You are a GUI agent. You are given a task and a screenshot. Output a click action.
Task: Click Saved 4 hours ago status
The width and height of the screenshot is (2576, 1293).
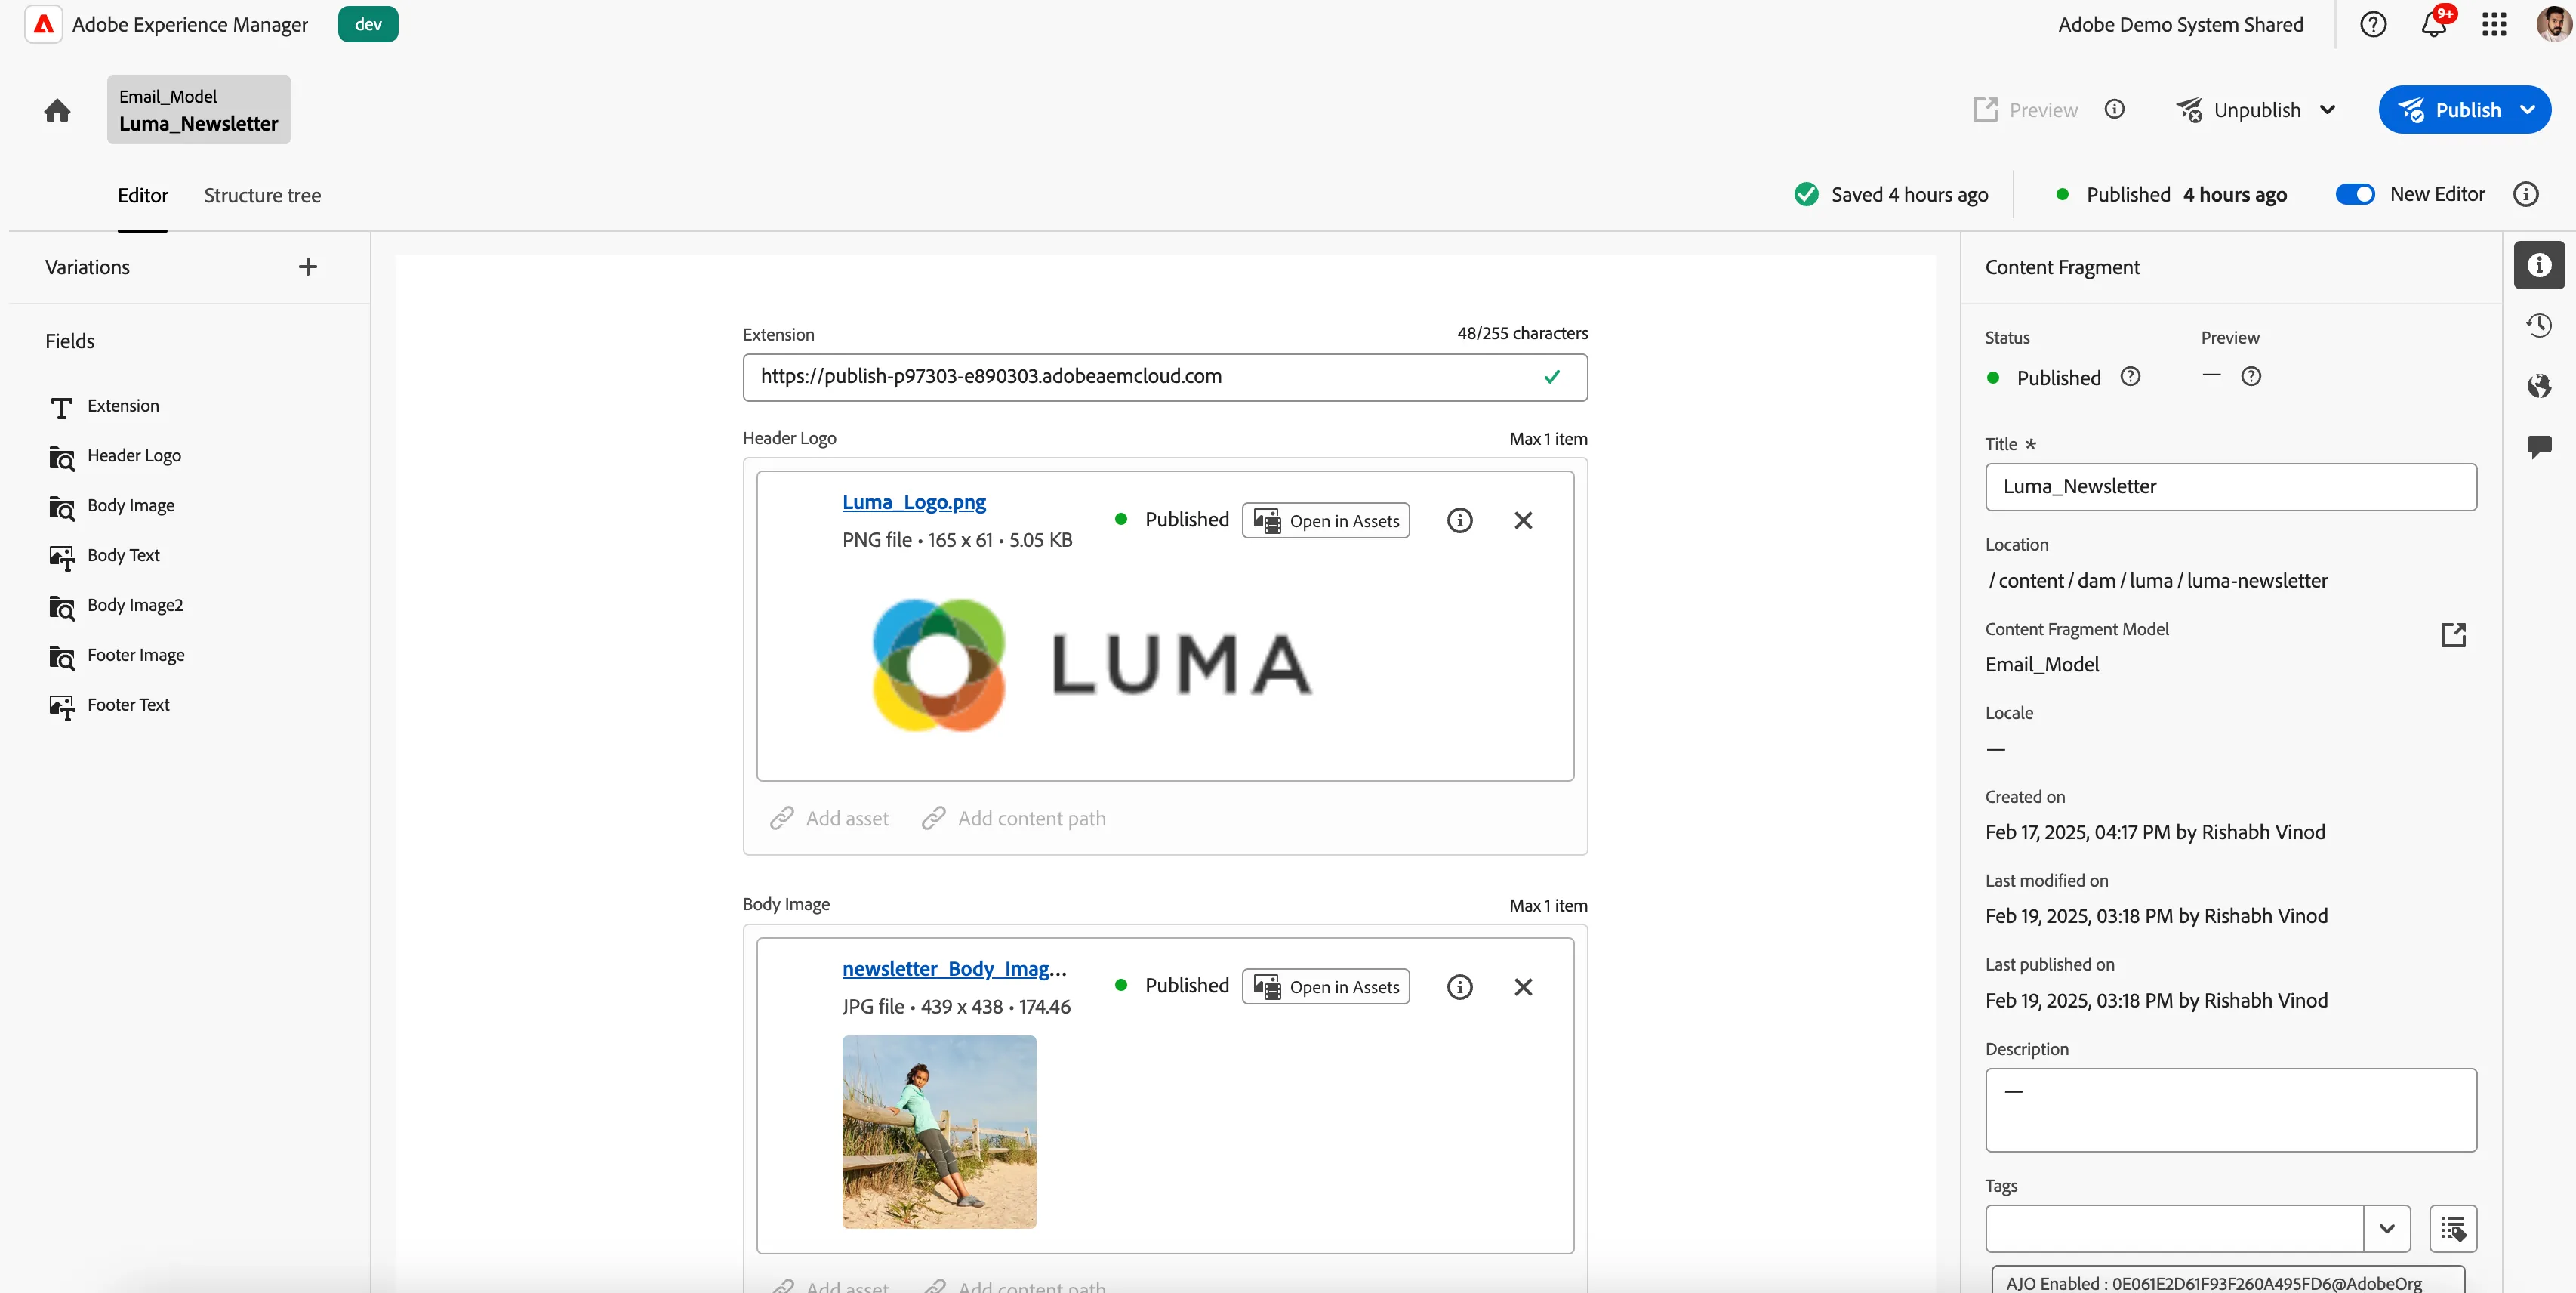(1891, 194)
